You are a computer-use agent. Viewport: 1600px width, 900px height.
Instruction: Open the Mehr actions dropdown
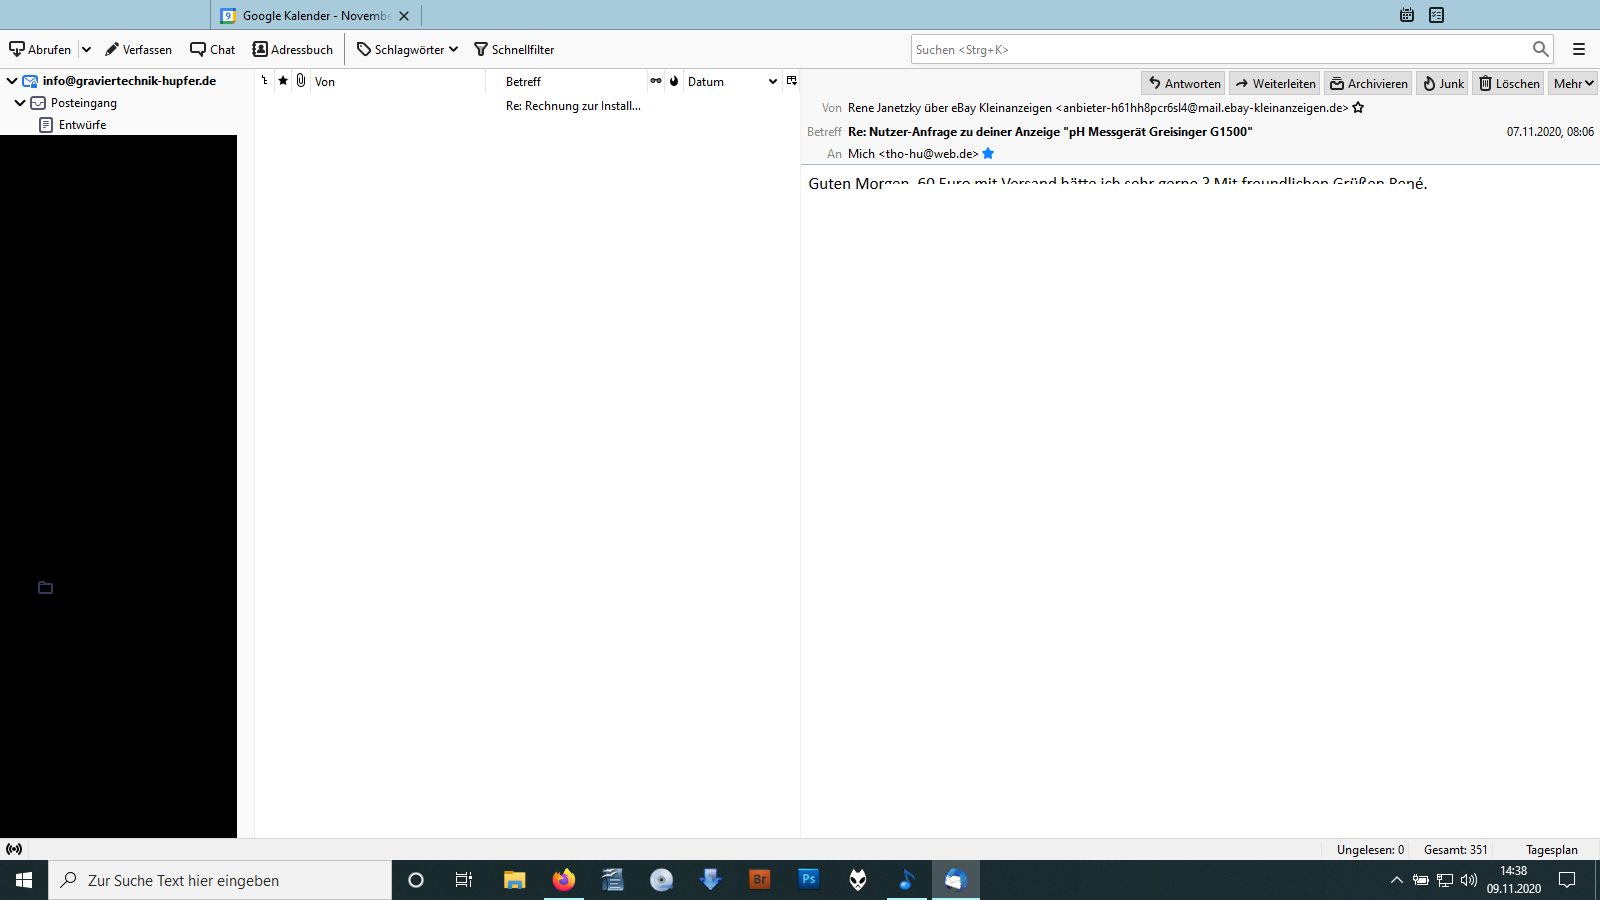point(1573,83)
